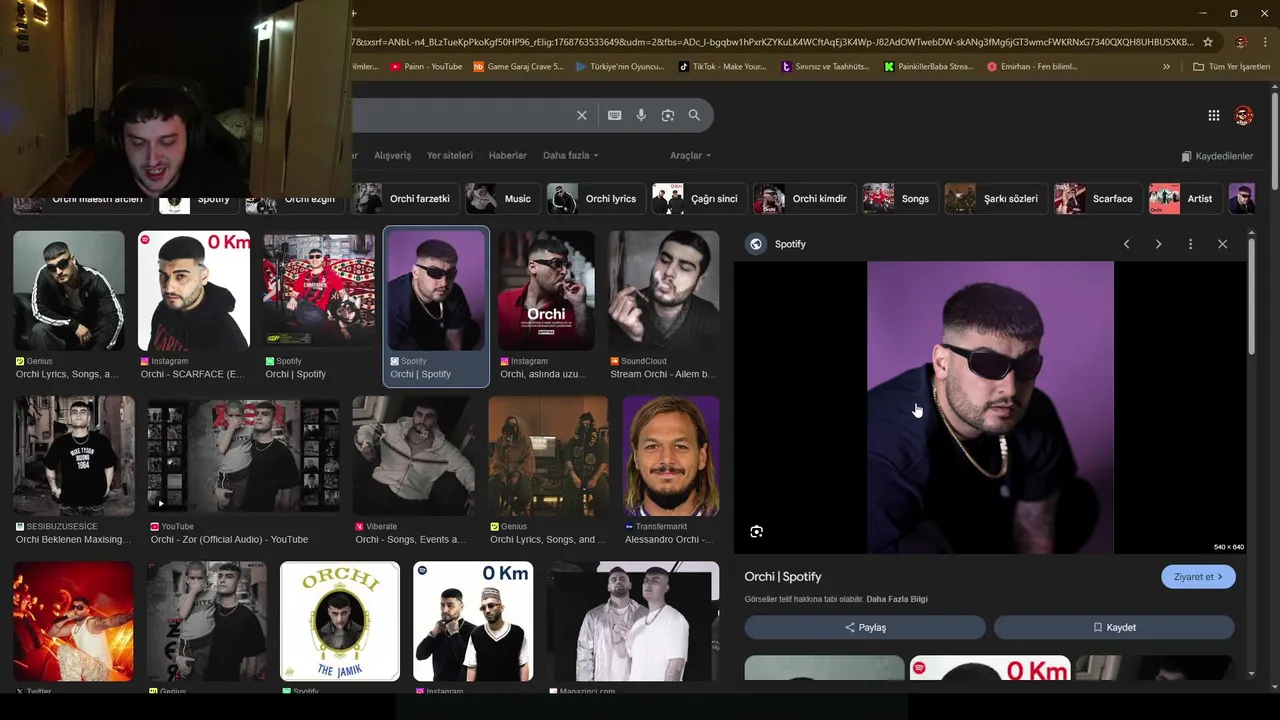Submit search with the magnifier icon

tap(694, 115)
